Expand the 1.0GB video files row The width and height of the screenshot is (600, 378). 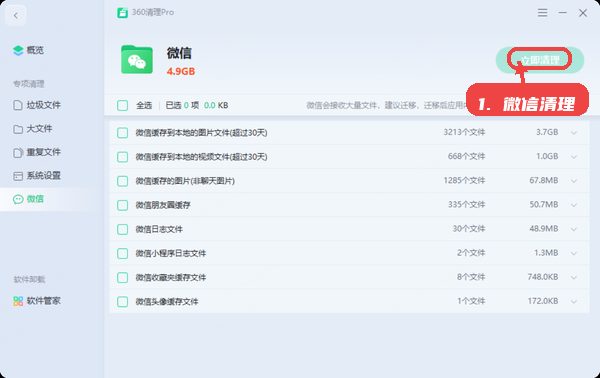pos(574,157)
